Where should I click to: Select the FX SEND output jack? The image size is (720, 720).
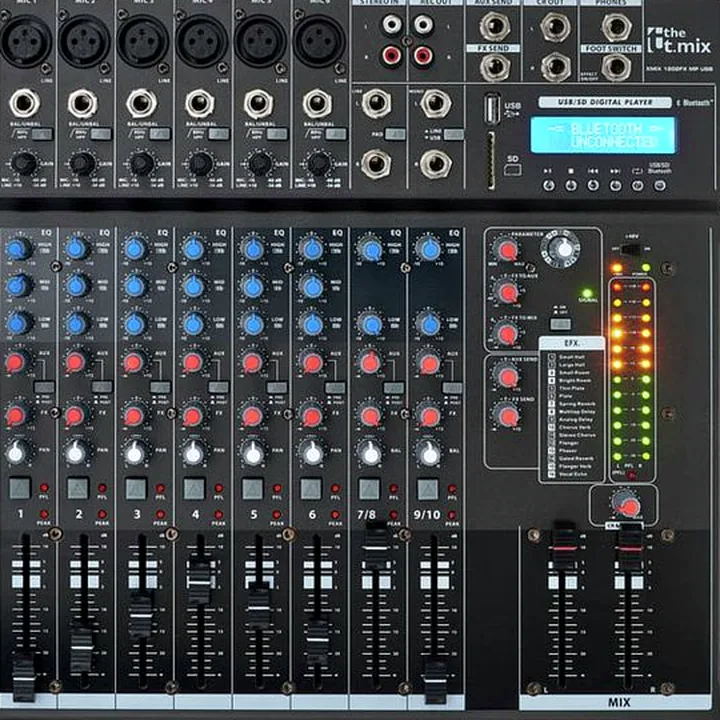tap(495, 68)
